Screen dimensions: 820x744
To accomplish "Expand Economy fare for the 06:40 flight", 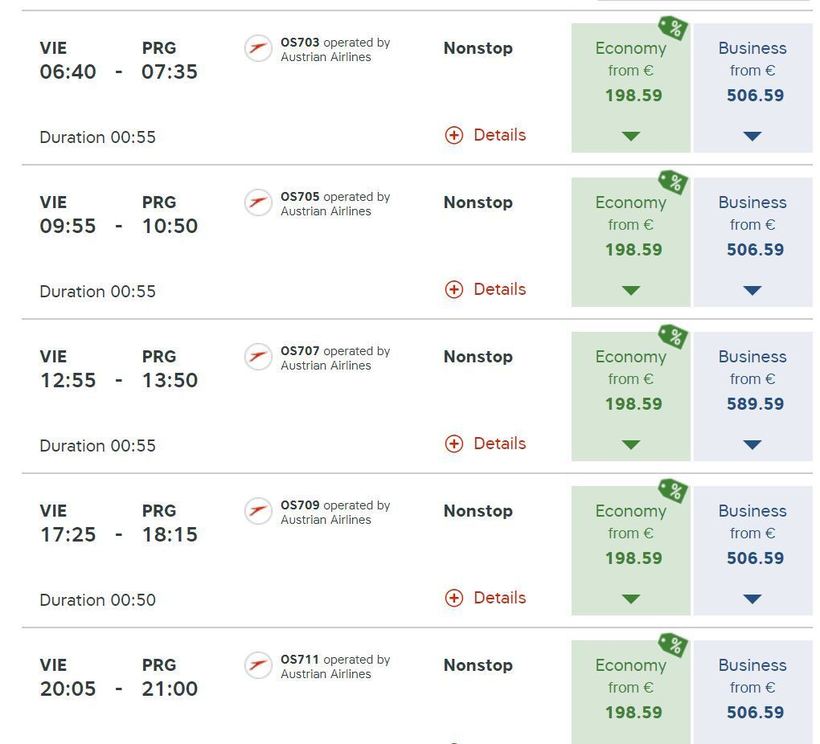I will (631, 136).
